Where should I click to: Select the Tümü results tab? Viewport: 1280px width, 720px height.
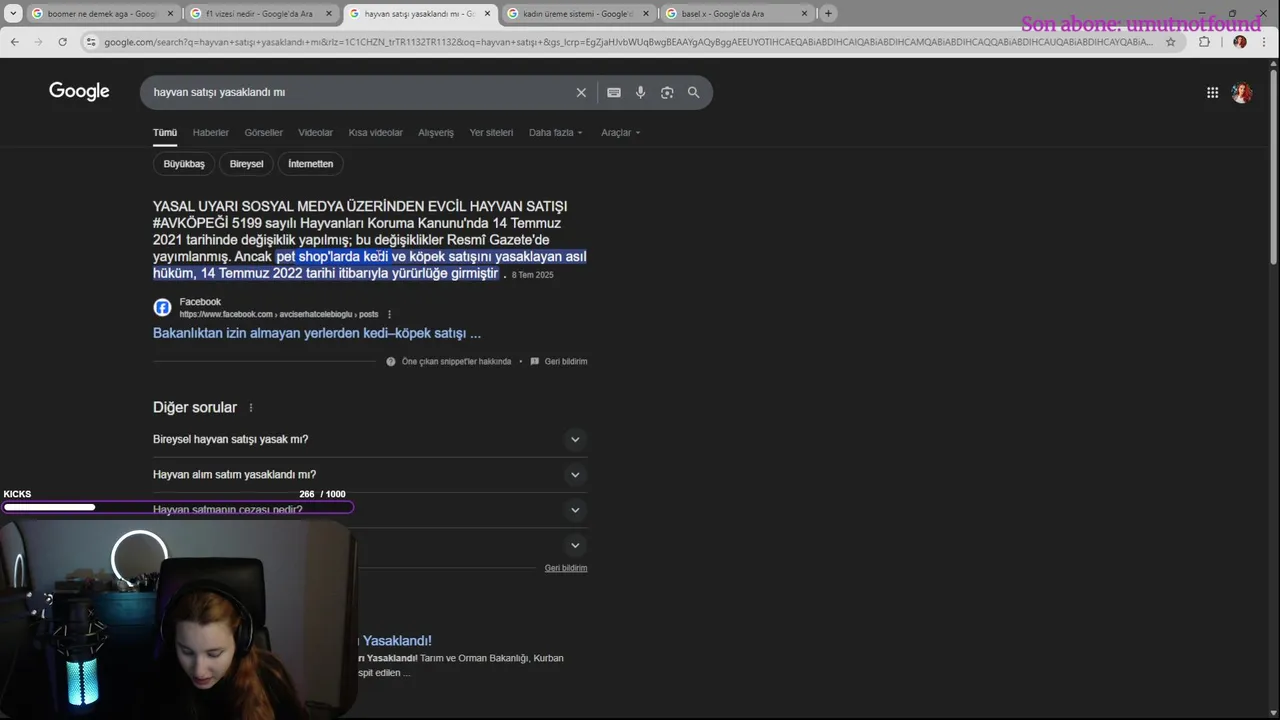click(x=165, y=132)
